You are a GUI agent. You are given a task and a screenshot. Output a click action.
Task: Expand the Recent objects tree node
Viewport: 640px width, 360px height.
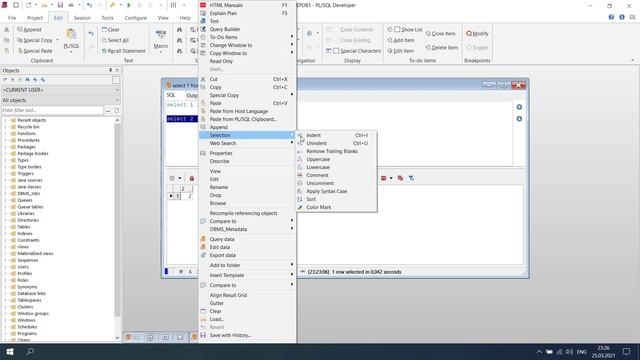pos(6,120)
